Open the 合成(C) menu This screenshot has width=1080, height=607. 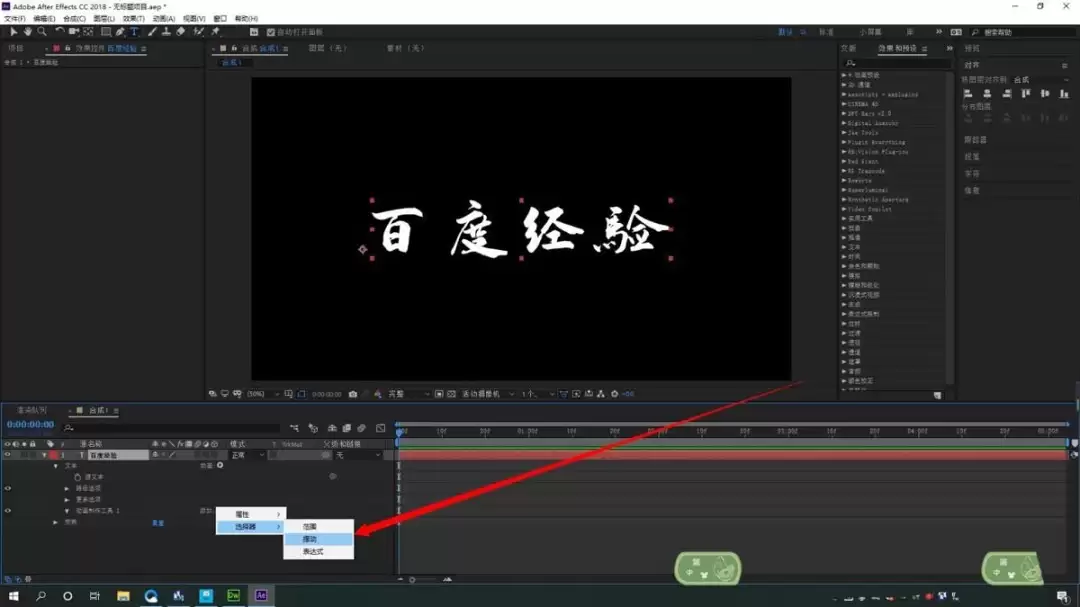(74, 19)
